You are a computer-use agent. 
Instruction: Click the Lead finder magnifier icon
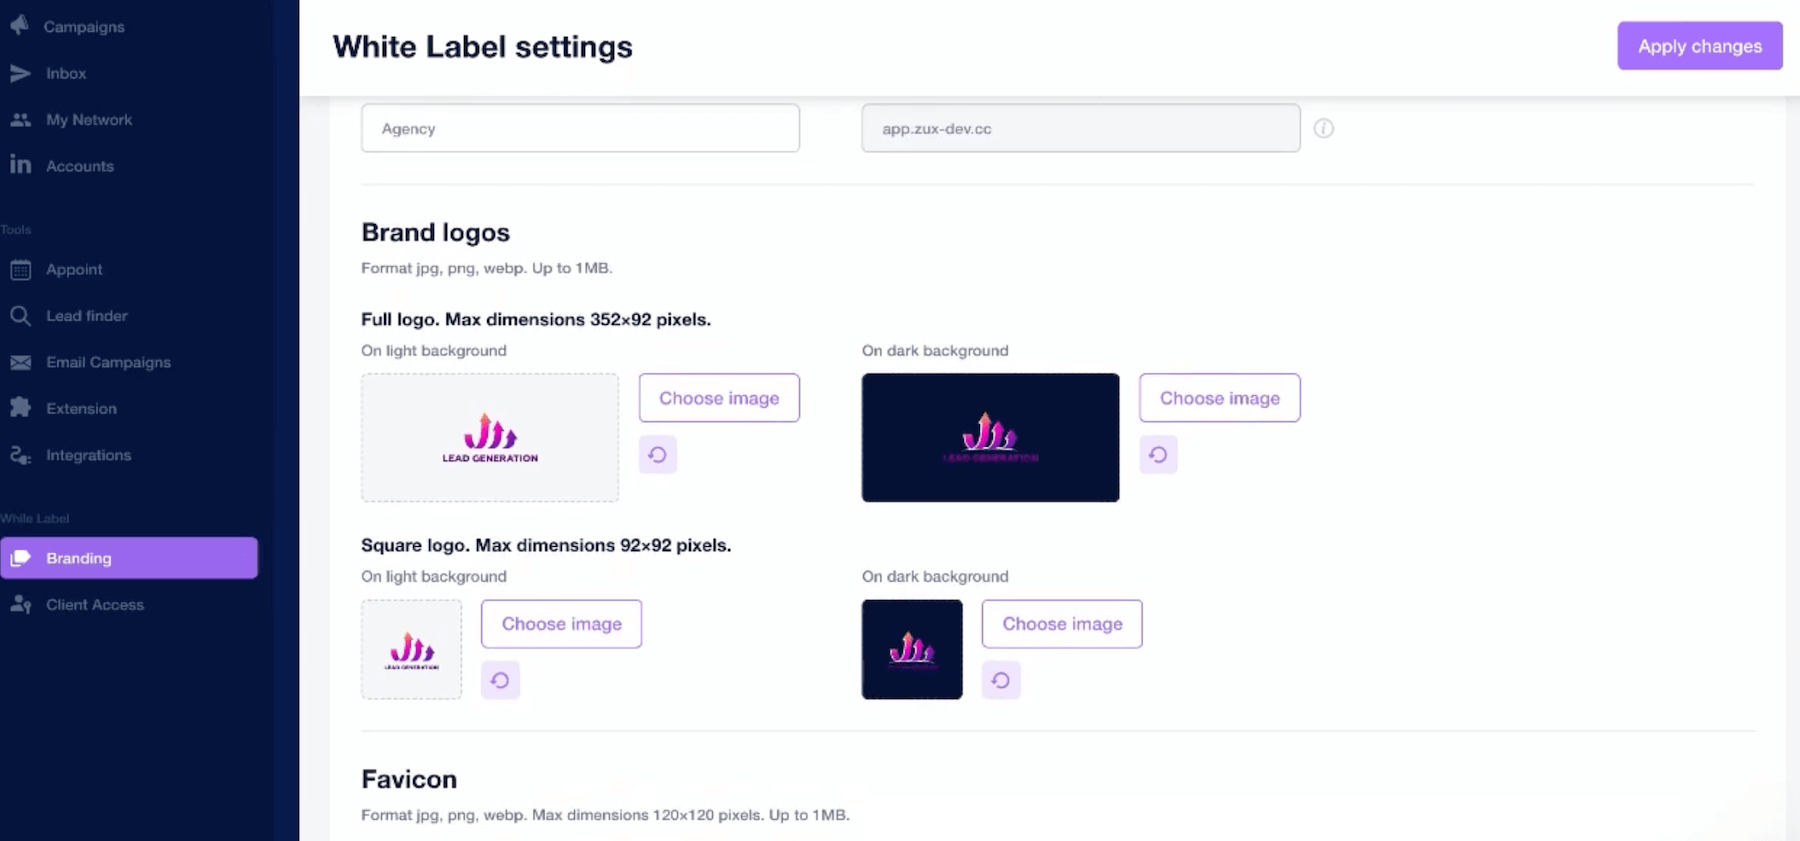(x=20, y=316)
